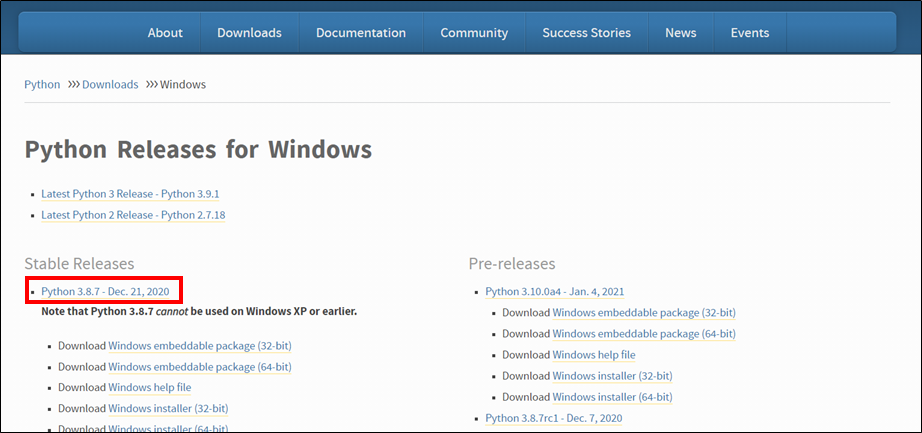
Task: Download 3.10.0a4 Windows embeddable package (32-bit)
Action: pos(644,313)
